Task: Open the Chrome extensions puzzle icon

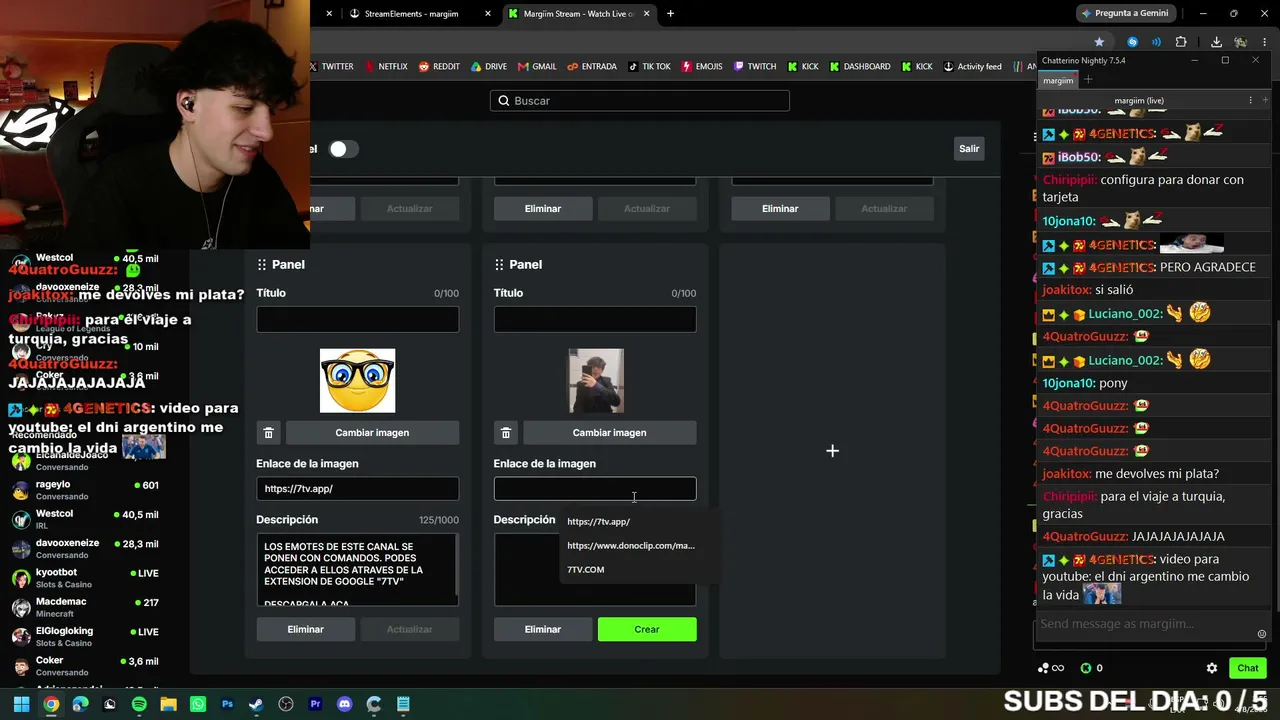Action: [x=1181, y=42]
